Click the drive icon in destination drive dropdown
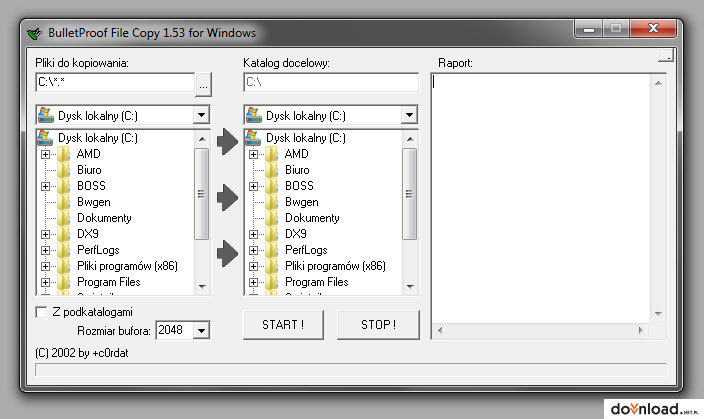The height and width of the screenshot is (419, 704). (254, 115)
